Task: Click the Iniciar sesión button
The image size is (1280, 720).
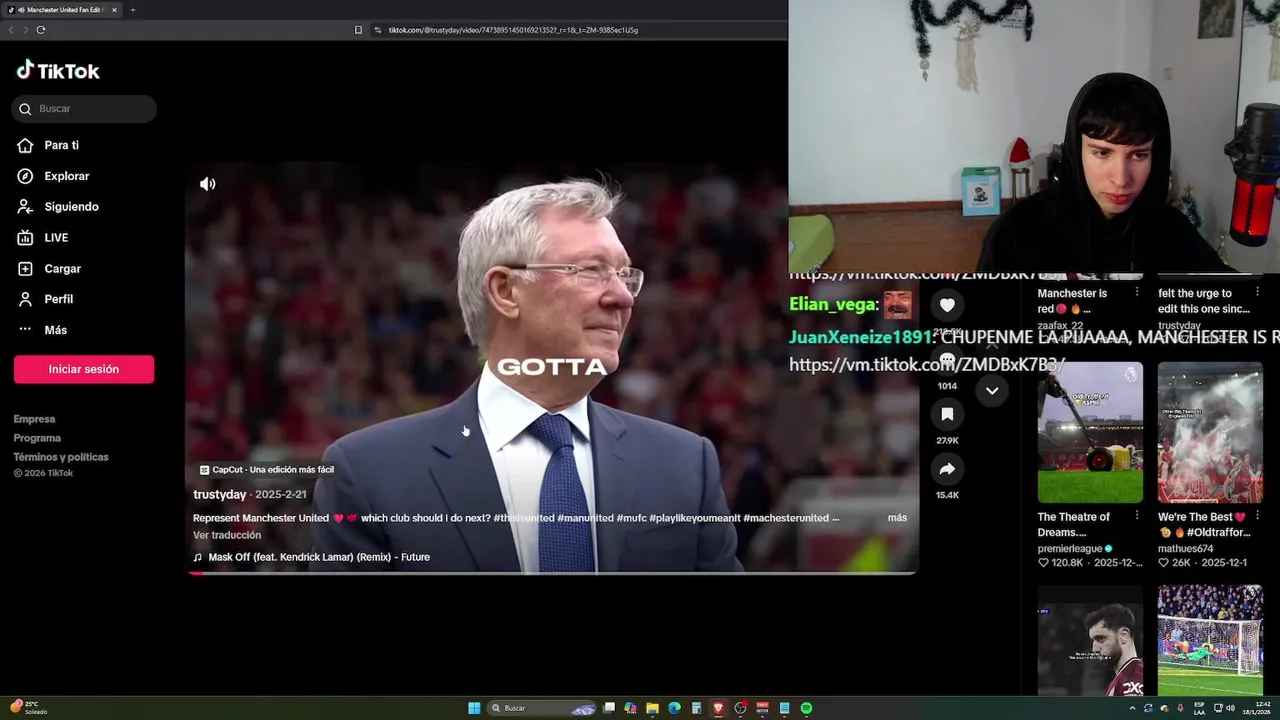Action: [84, 369]
